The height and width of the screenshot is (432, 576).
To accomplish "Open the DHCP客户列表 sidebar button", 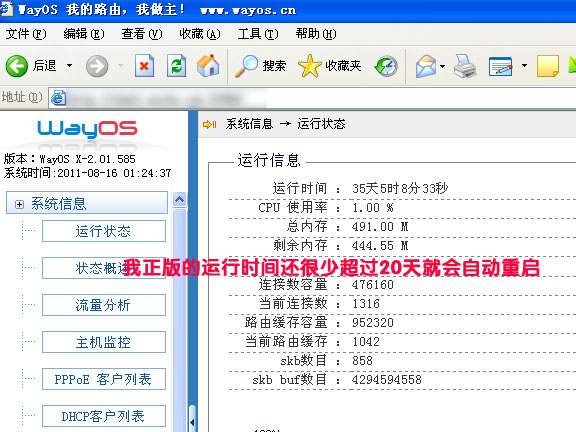I will (x=104, y=416).
